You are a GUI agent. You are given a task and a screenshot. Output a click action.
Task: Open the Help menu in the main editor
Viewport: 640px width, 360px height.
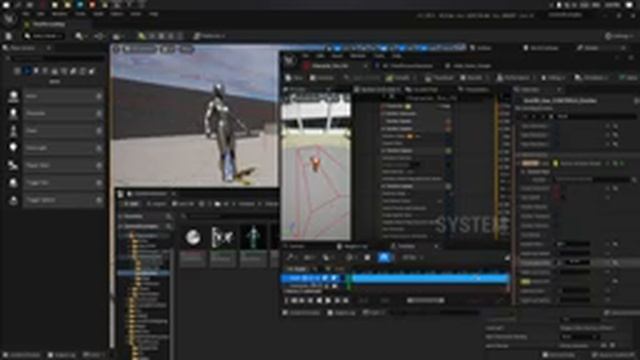click(x=153, y=13)
